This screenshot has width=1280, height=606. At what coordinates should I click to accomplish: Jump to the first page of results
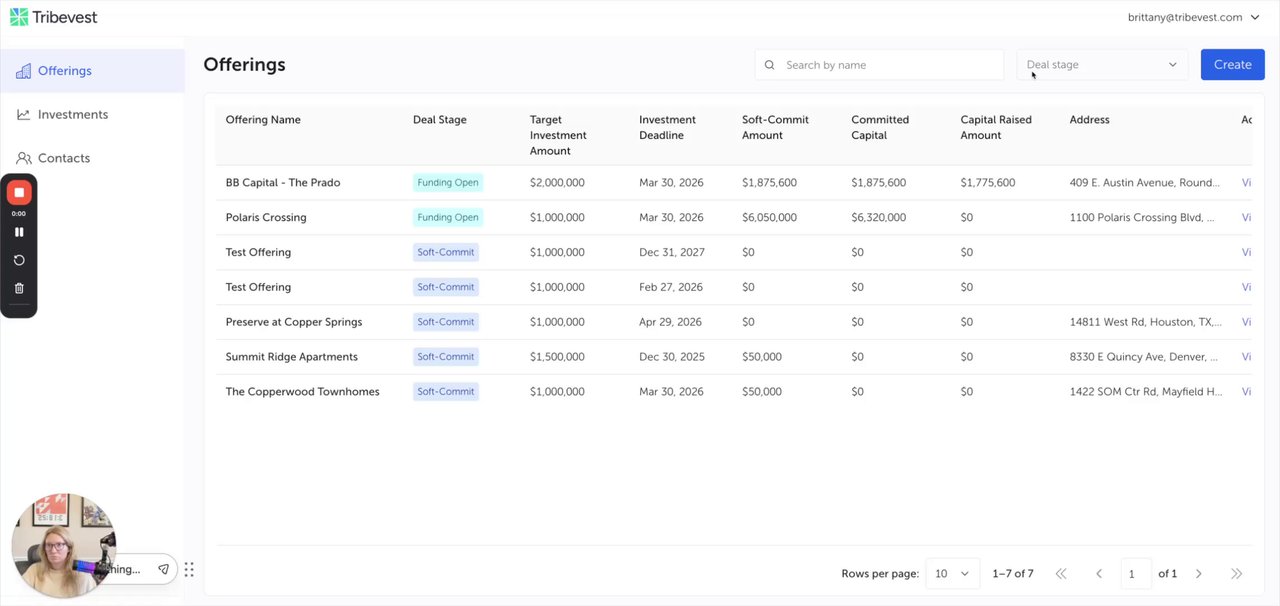click(x=1061, y=574)
